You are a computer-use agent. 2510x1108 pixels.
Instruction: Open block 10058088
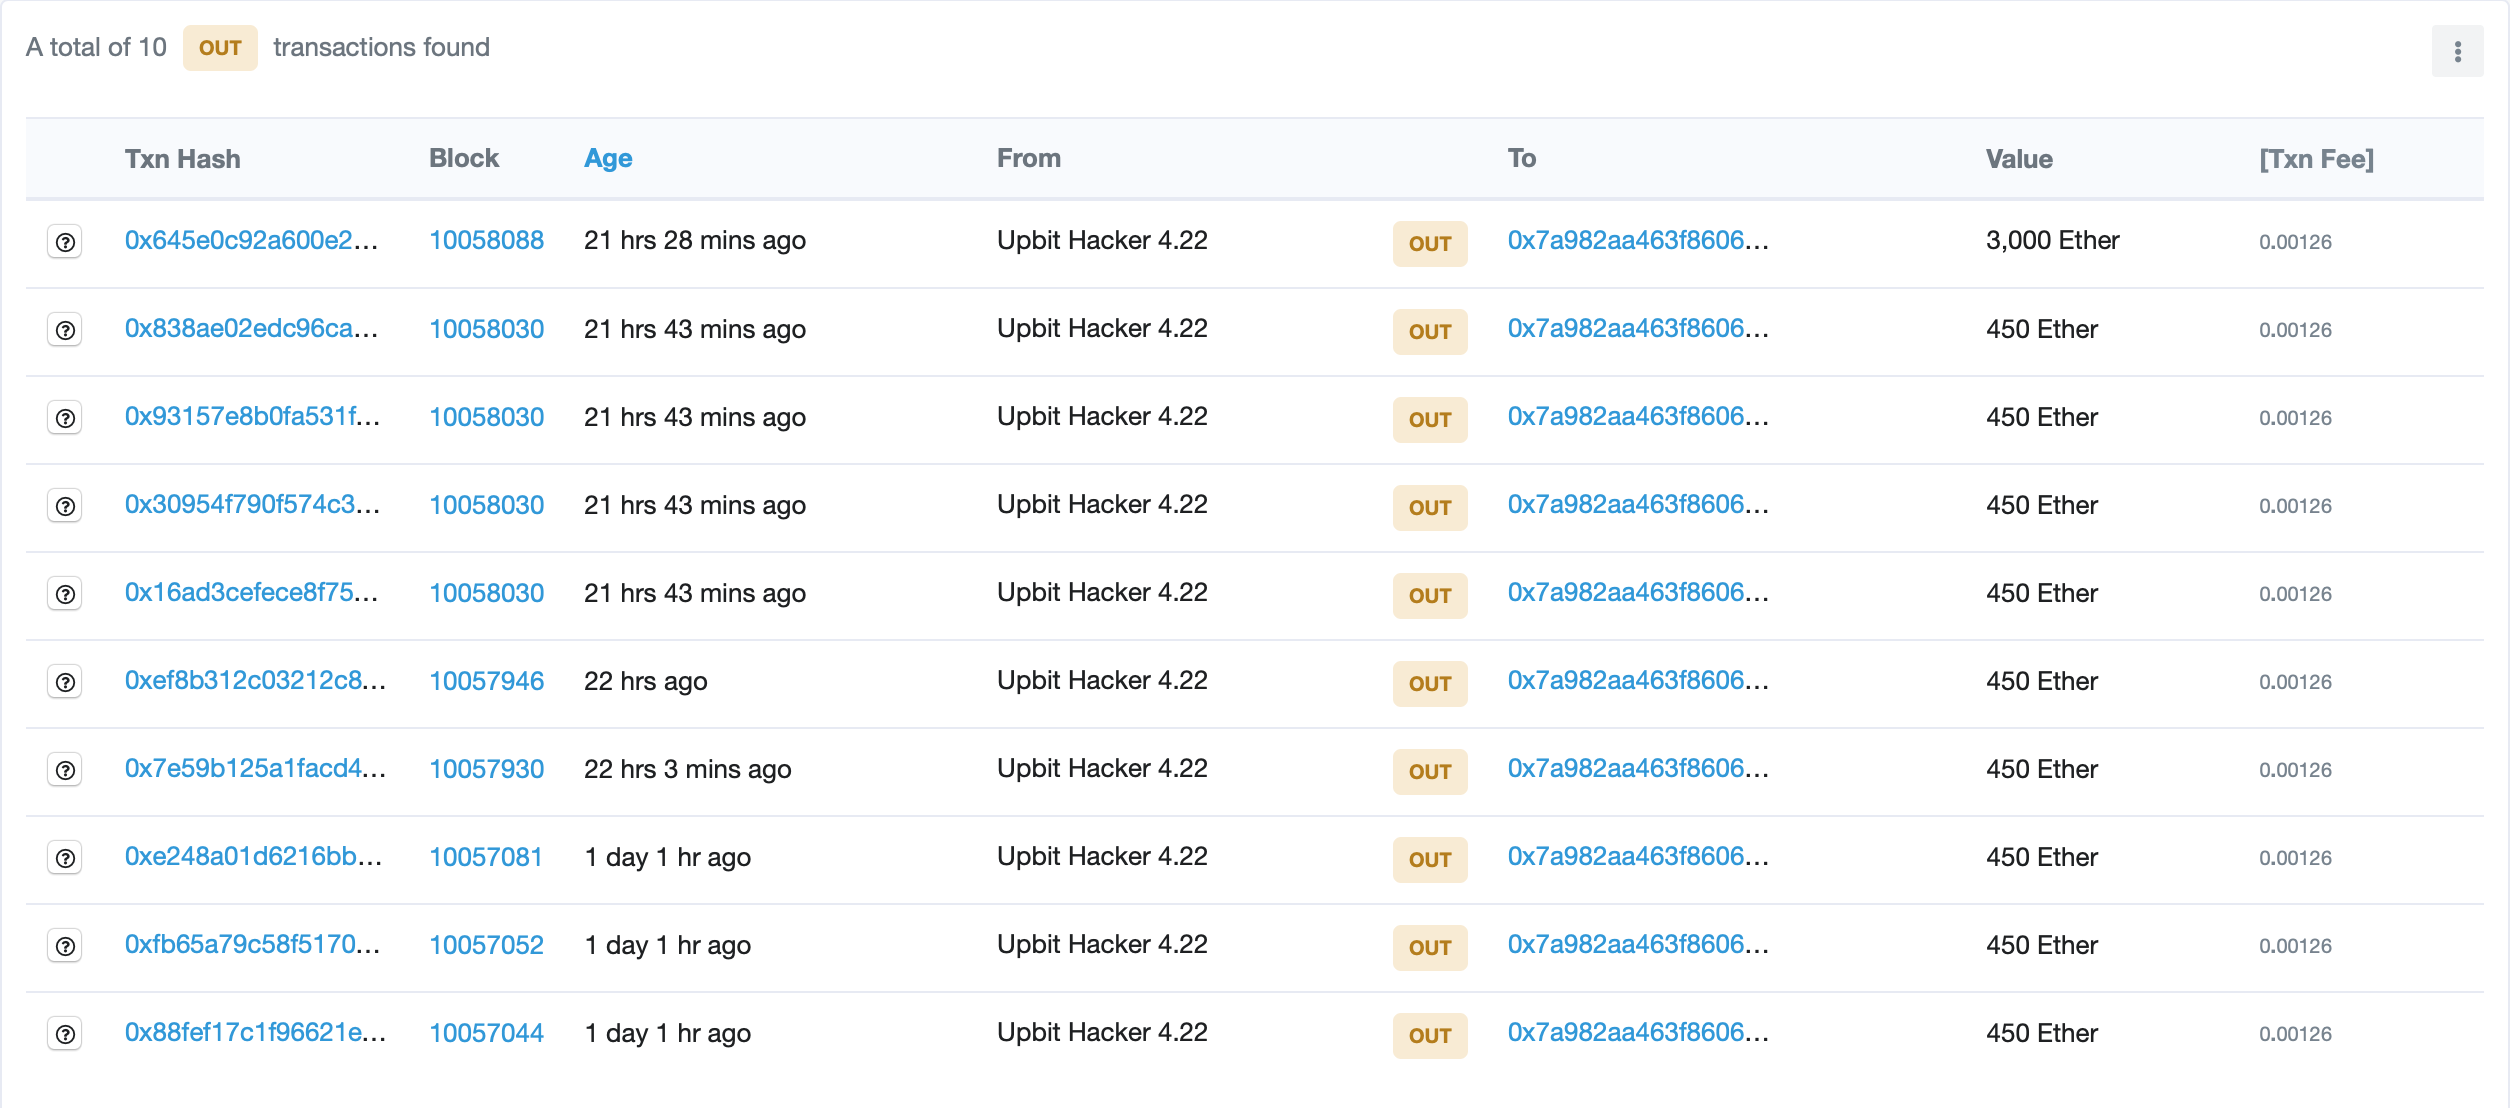pyautogui.click(x=486, y=241)
